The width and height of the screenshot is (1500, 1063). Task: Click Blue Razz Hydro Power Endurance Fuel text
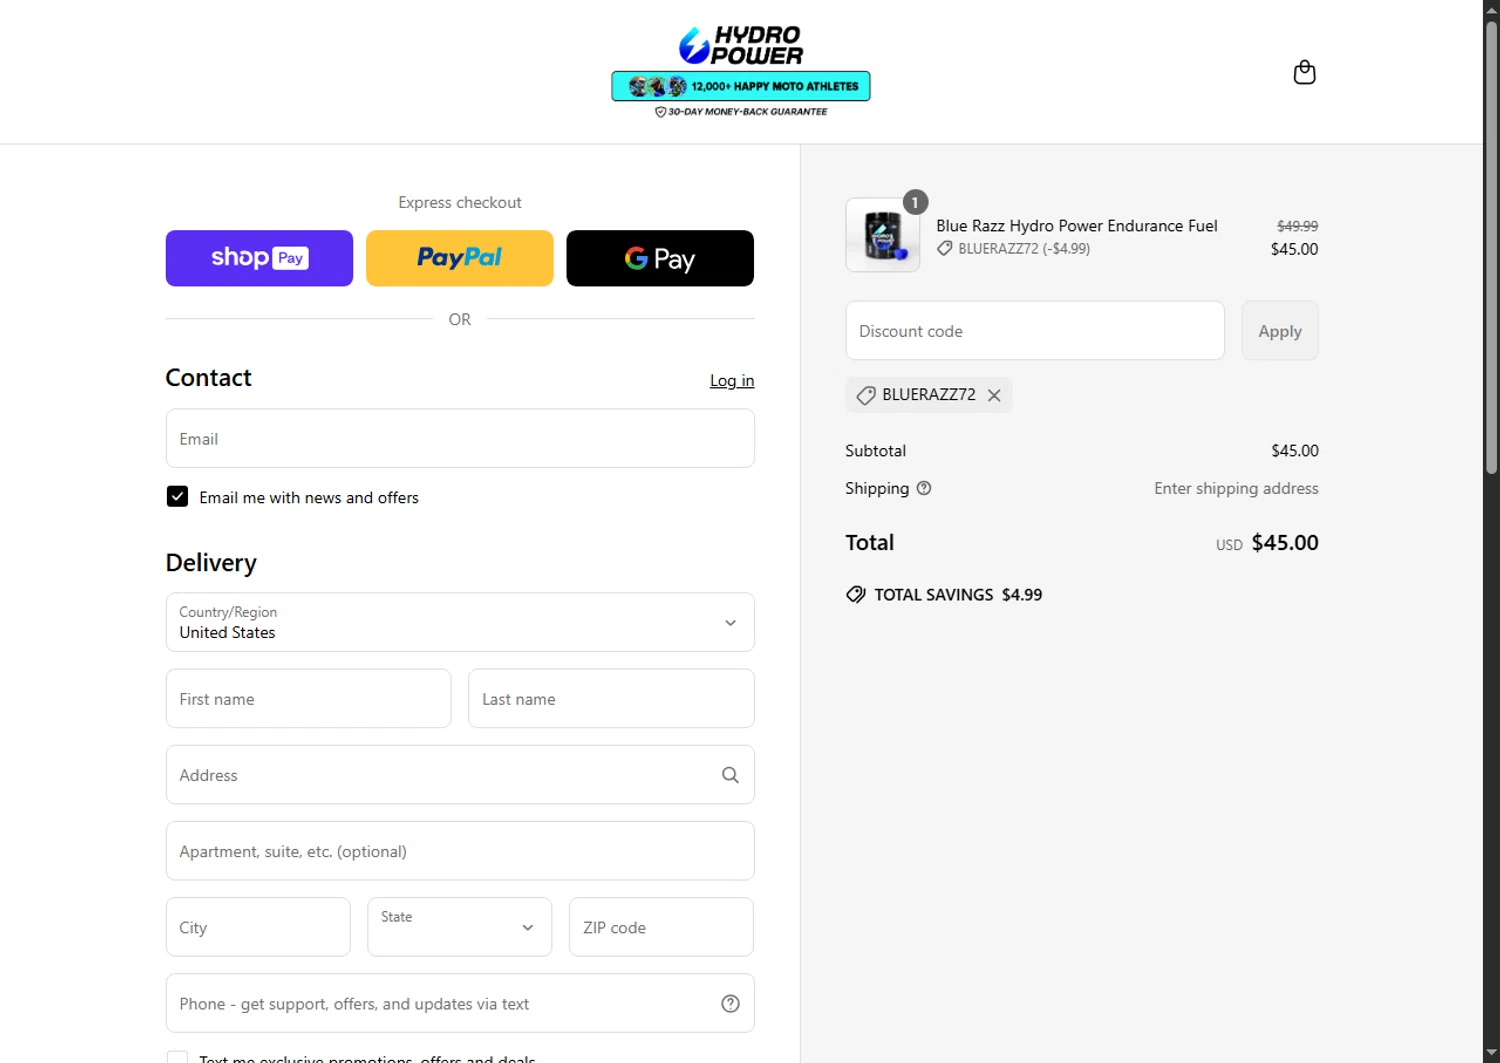pos(1077,226)
